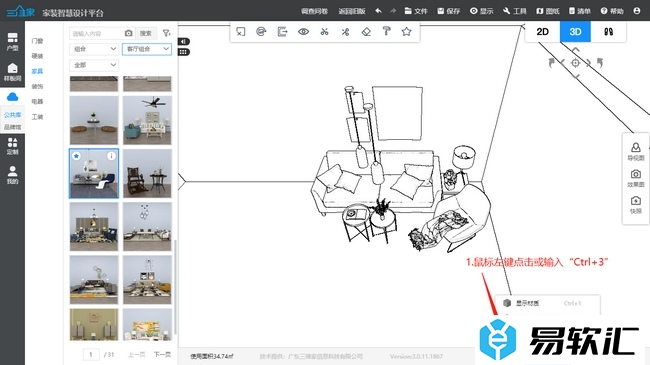Open the 效果图 render camera icon

[635, 178]
